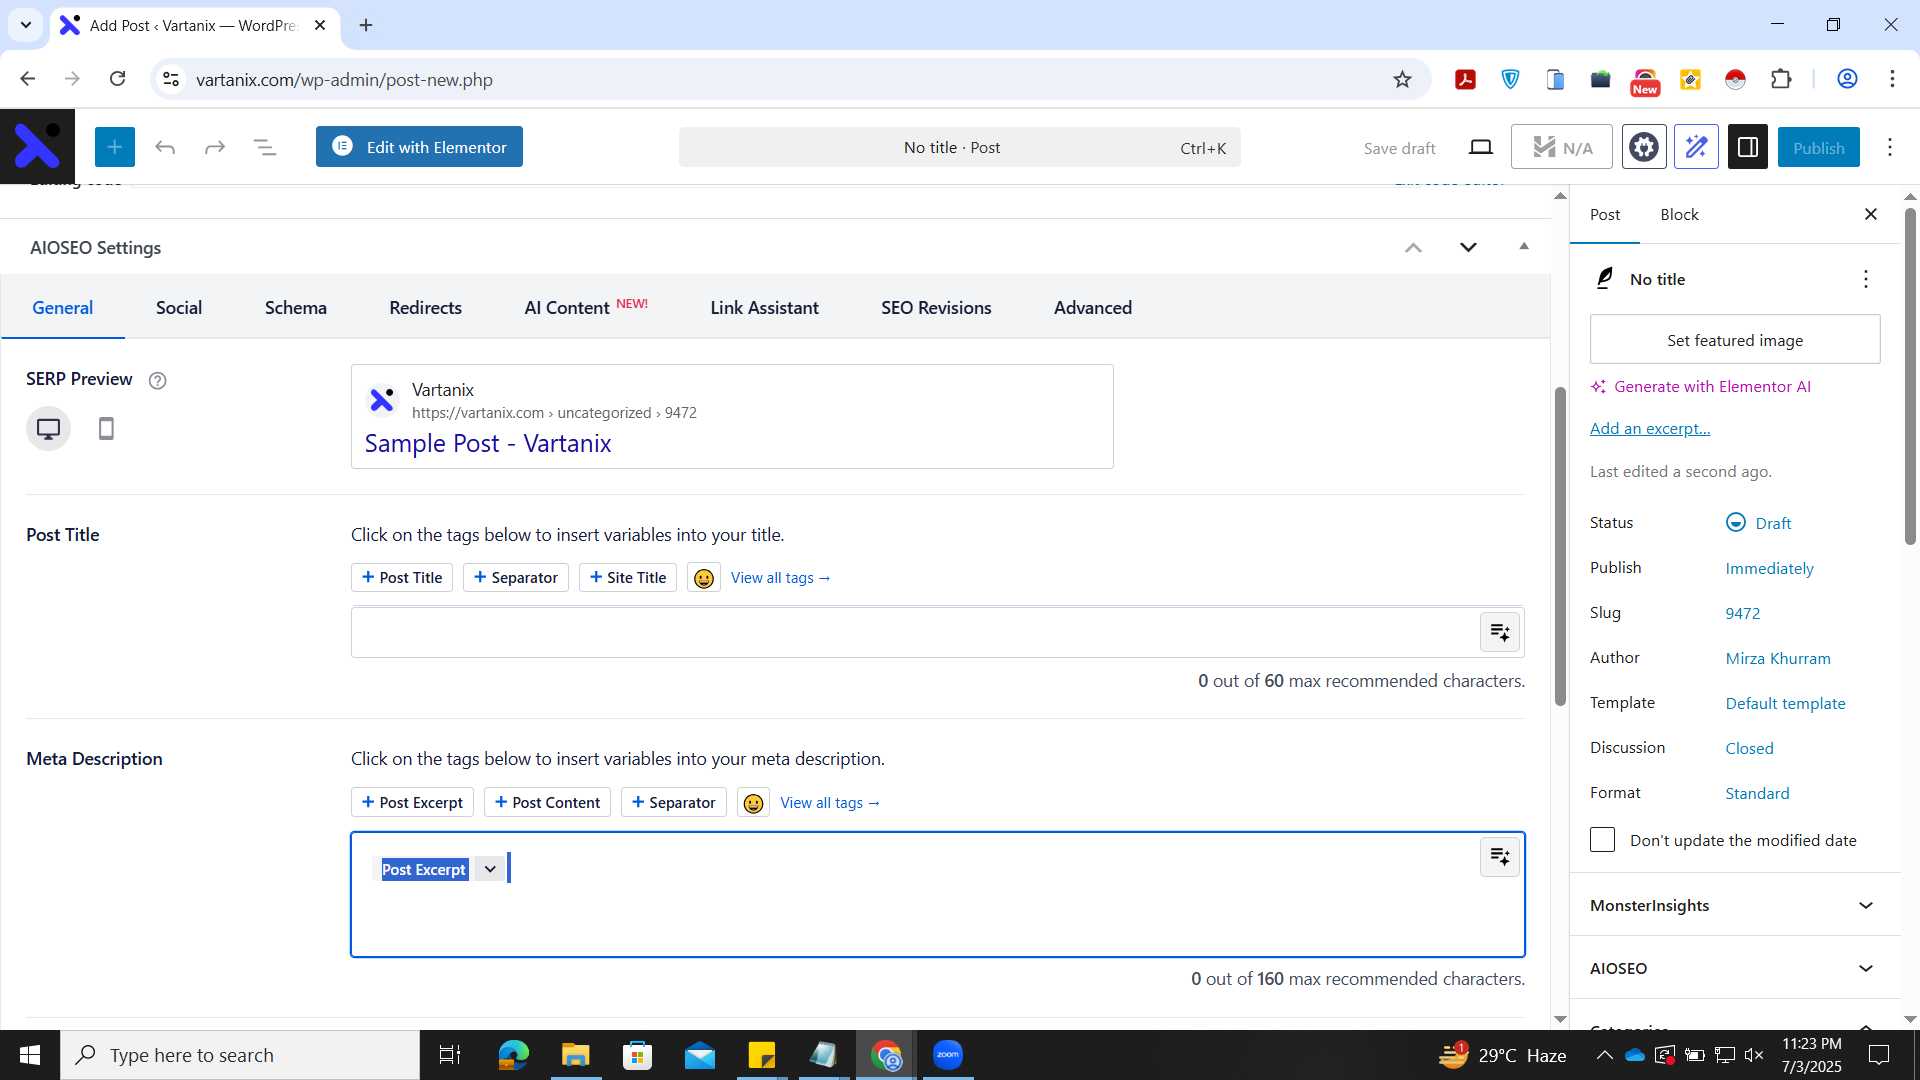
Task: Move AIOSEO Settings panel down
Action: pyautogui.click(x=1468, y=247)
